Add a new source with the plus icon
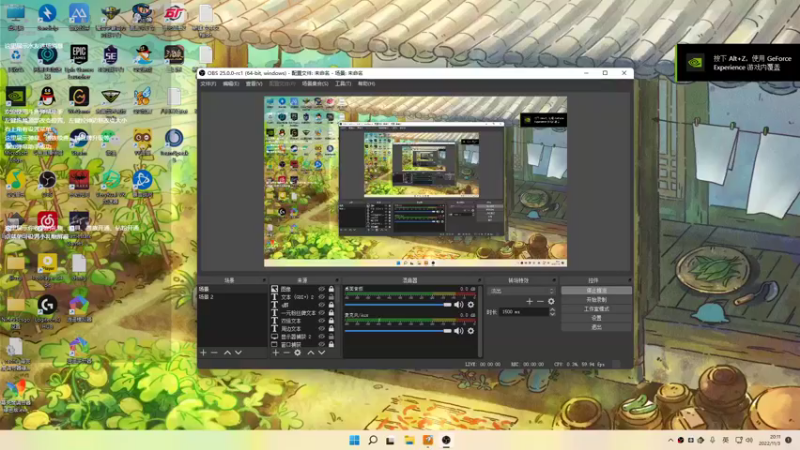This screenshot has width=800, height=450. pyautogui.click(x=276, y=353)
